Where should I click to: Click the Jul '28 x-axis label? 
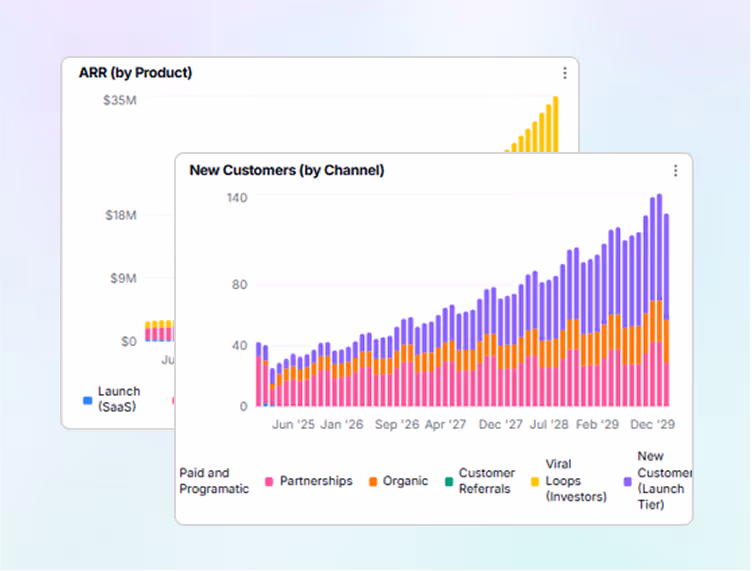tap(549, 425)
